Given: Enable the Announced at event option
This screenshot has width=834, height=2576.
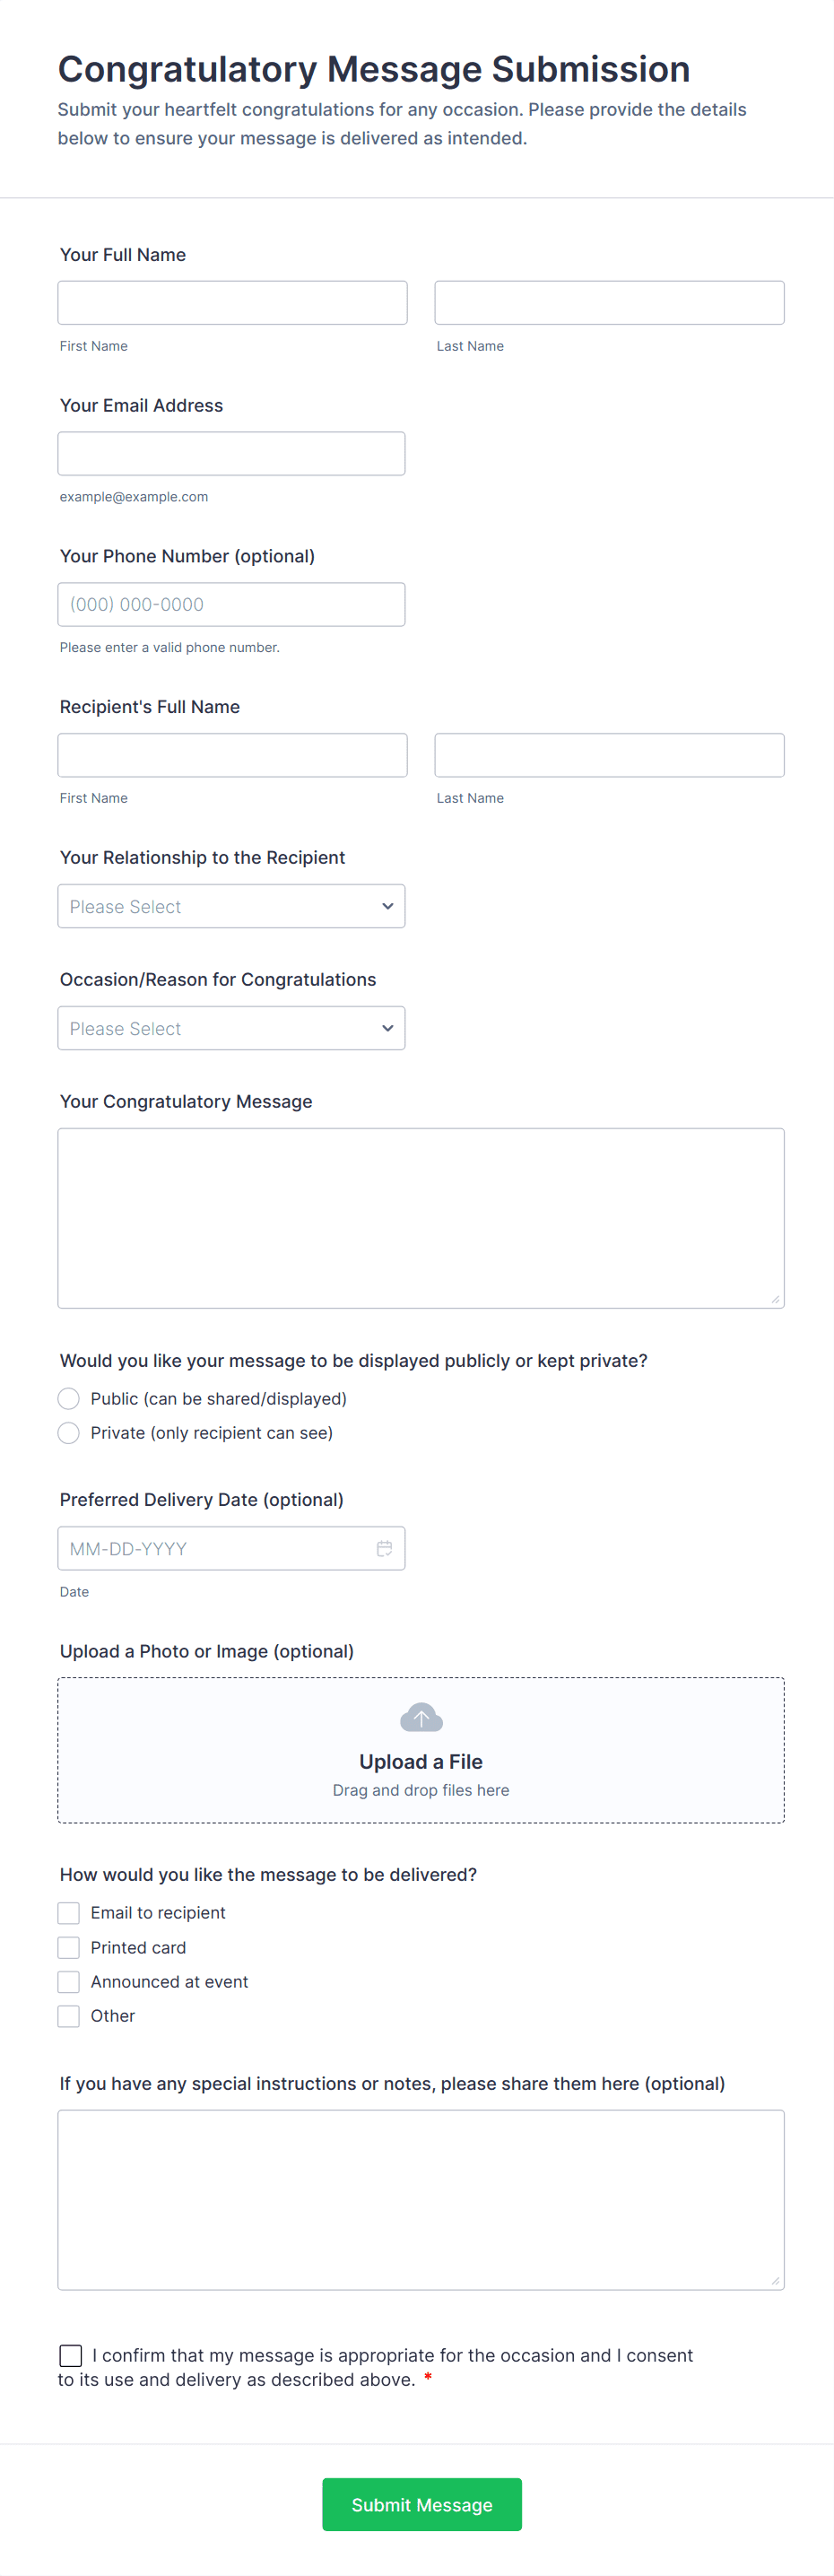Looking at the screenshot, I should coord(69,1981).
